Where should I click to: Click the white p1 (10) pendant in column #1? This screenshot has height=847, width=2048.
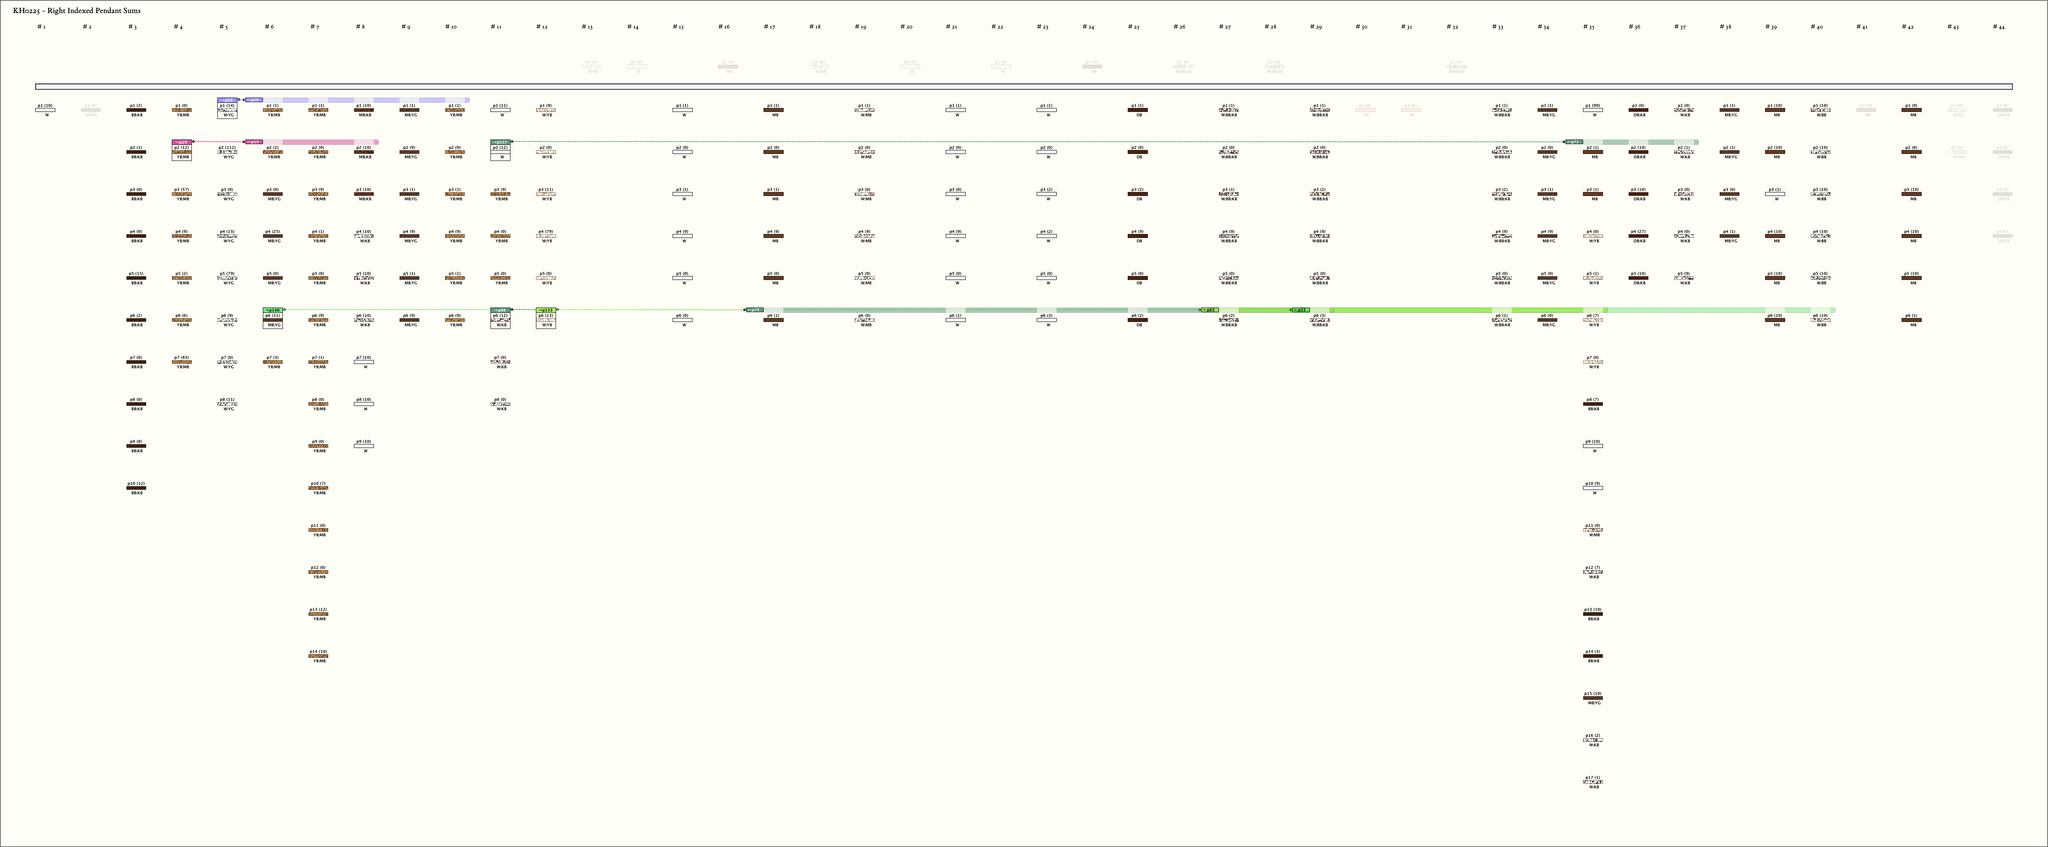[x=45, y=110]
